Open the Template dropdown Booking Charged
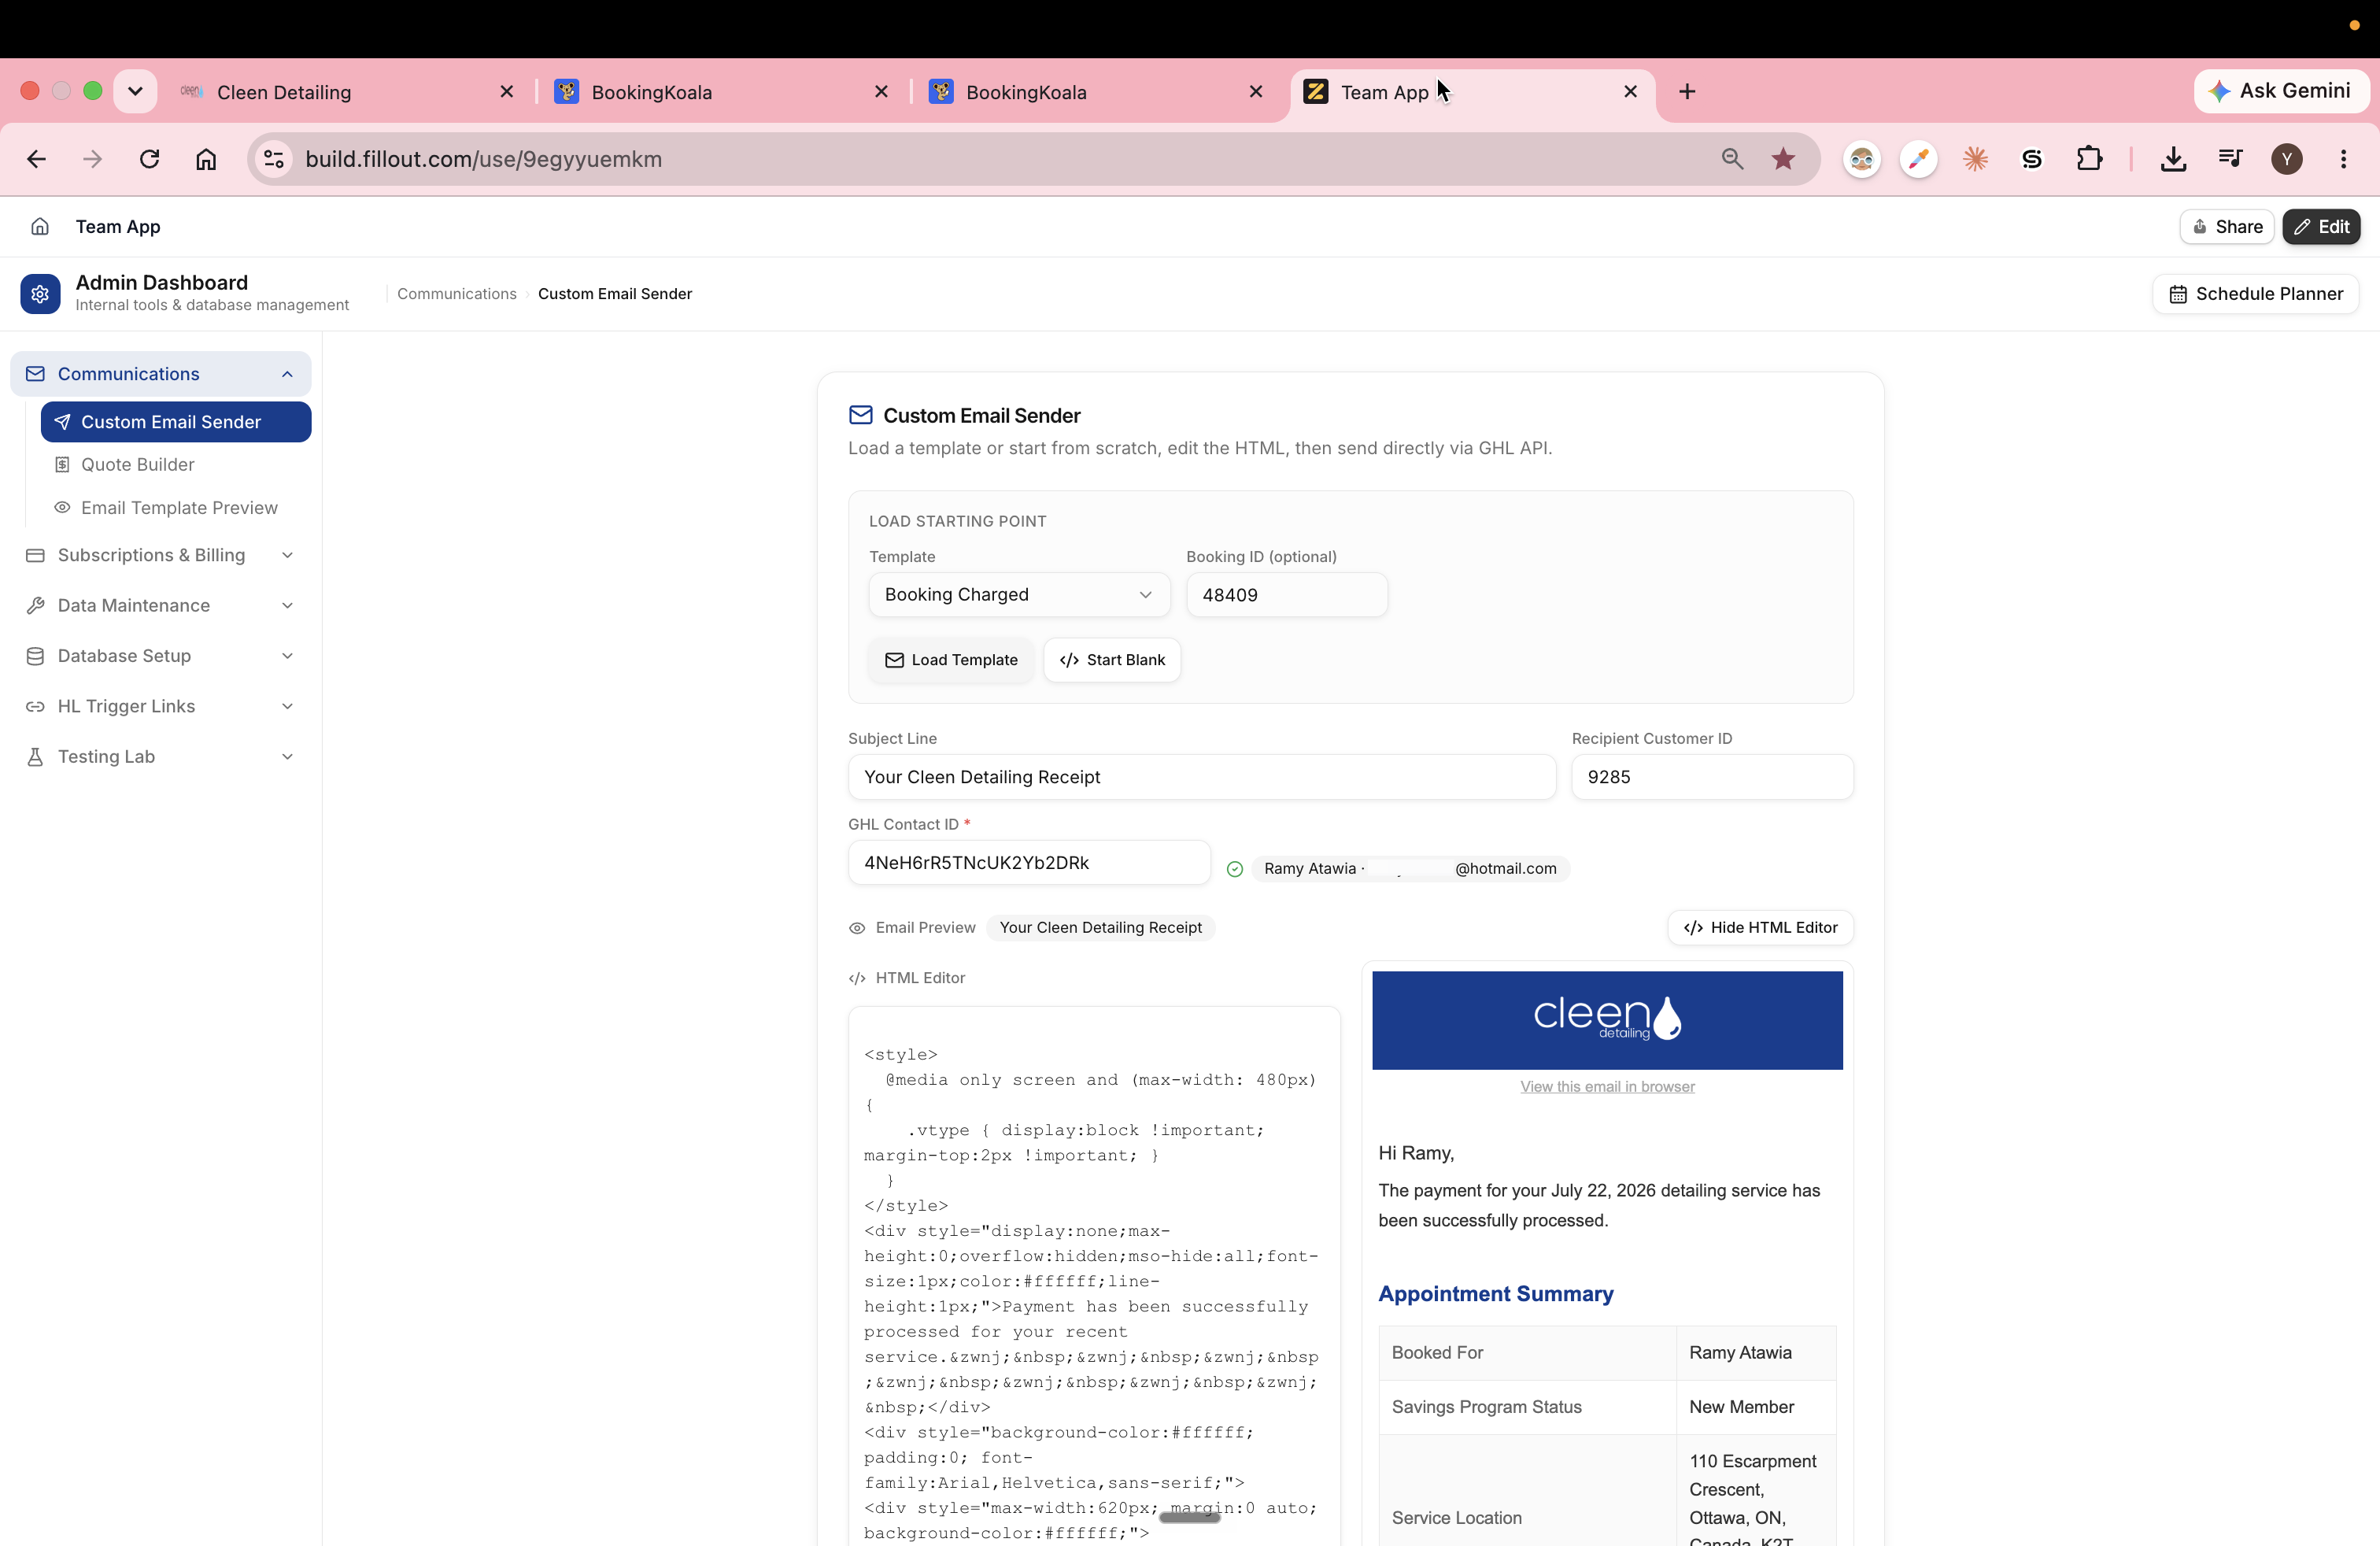 (1019, 595)
